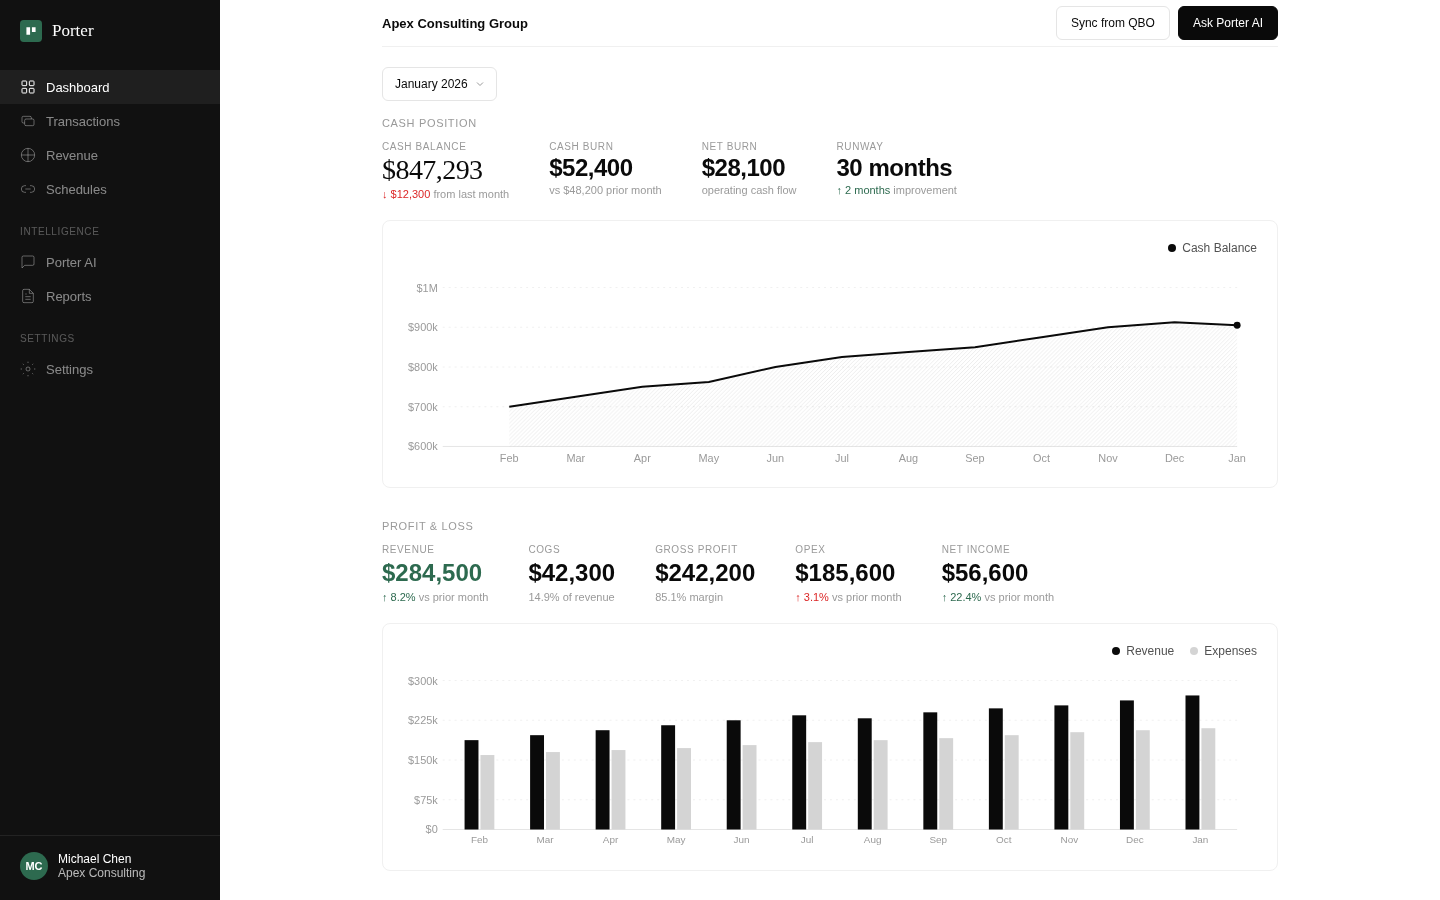Click the MC avatar icon
1440x900 pixels.
pos(33,866)
